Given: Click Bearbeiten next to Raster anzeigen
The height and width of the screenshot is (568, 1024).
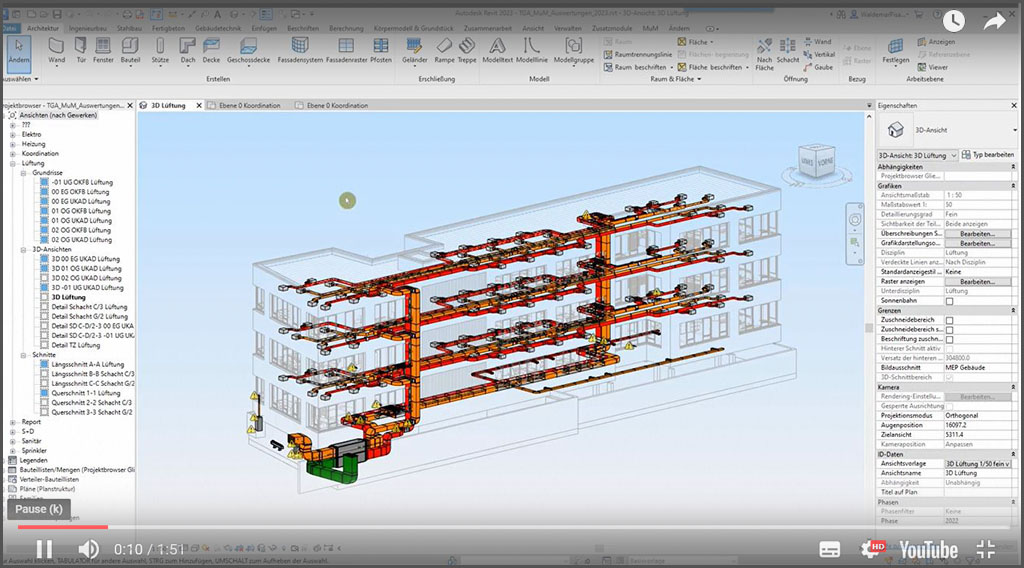Looking at the screenshot, I should point(977,282).
